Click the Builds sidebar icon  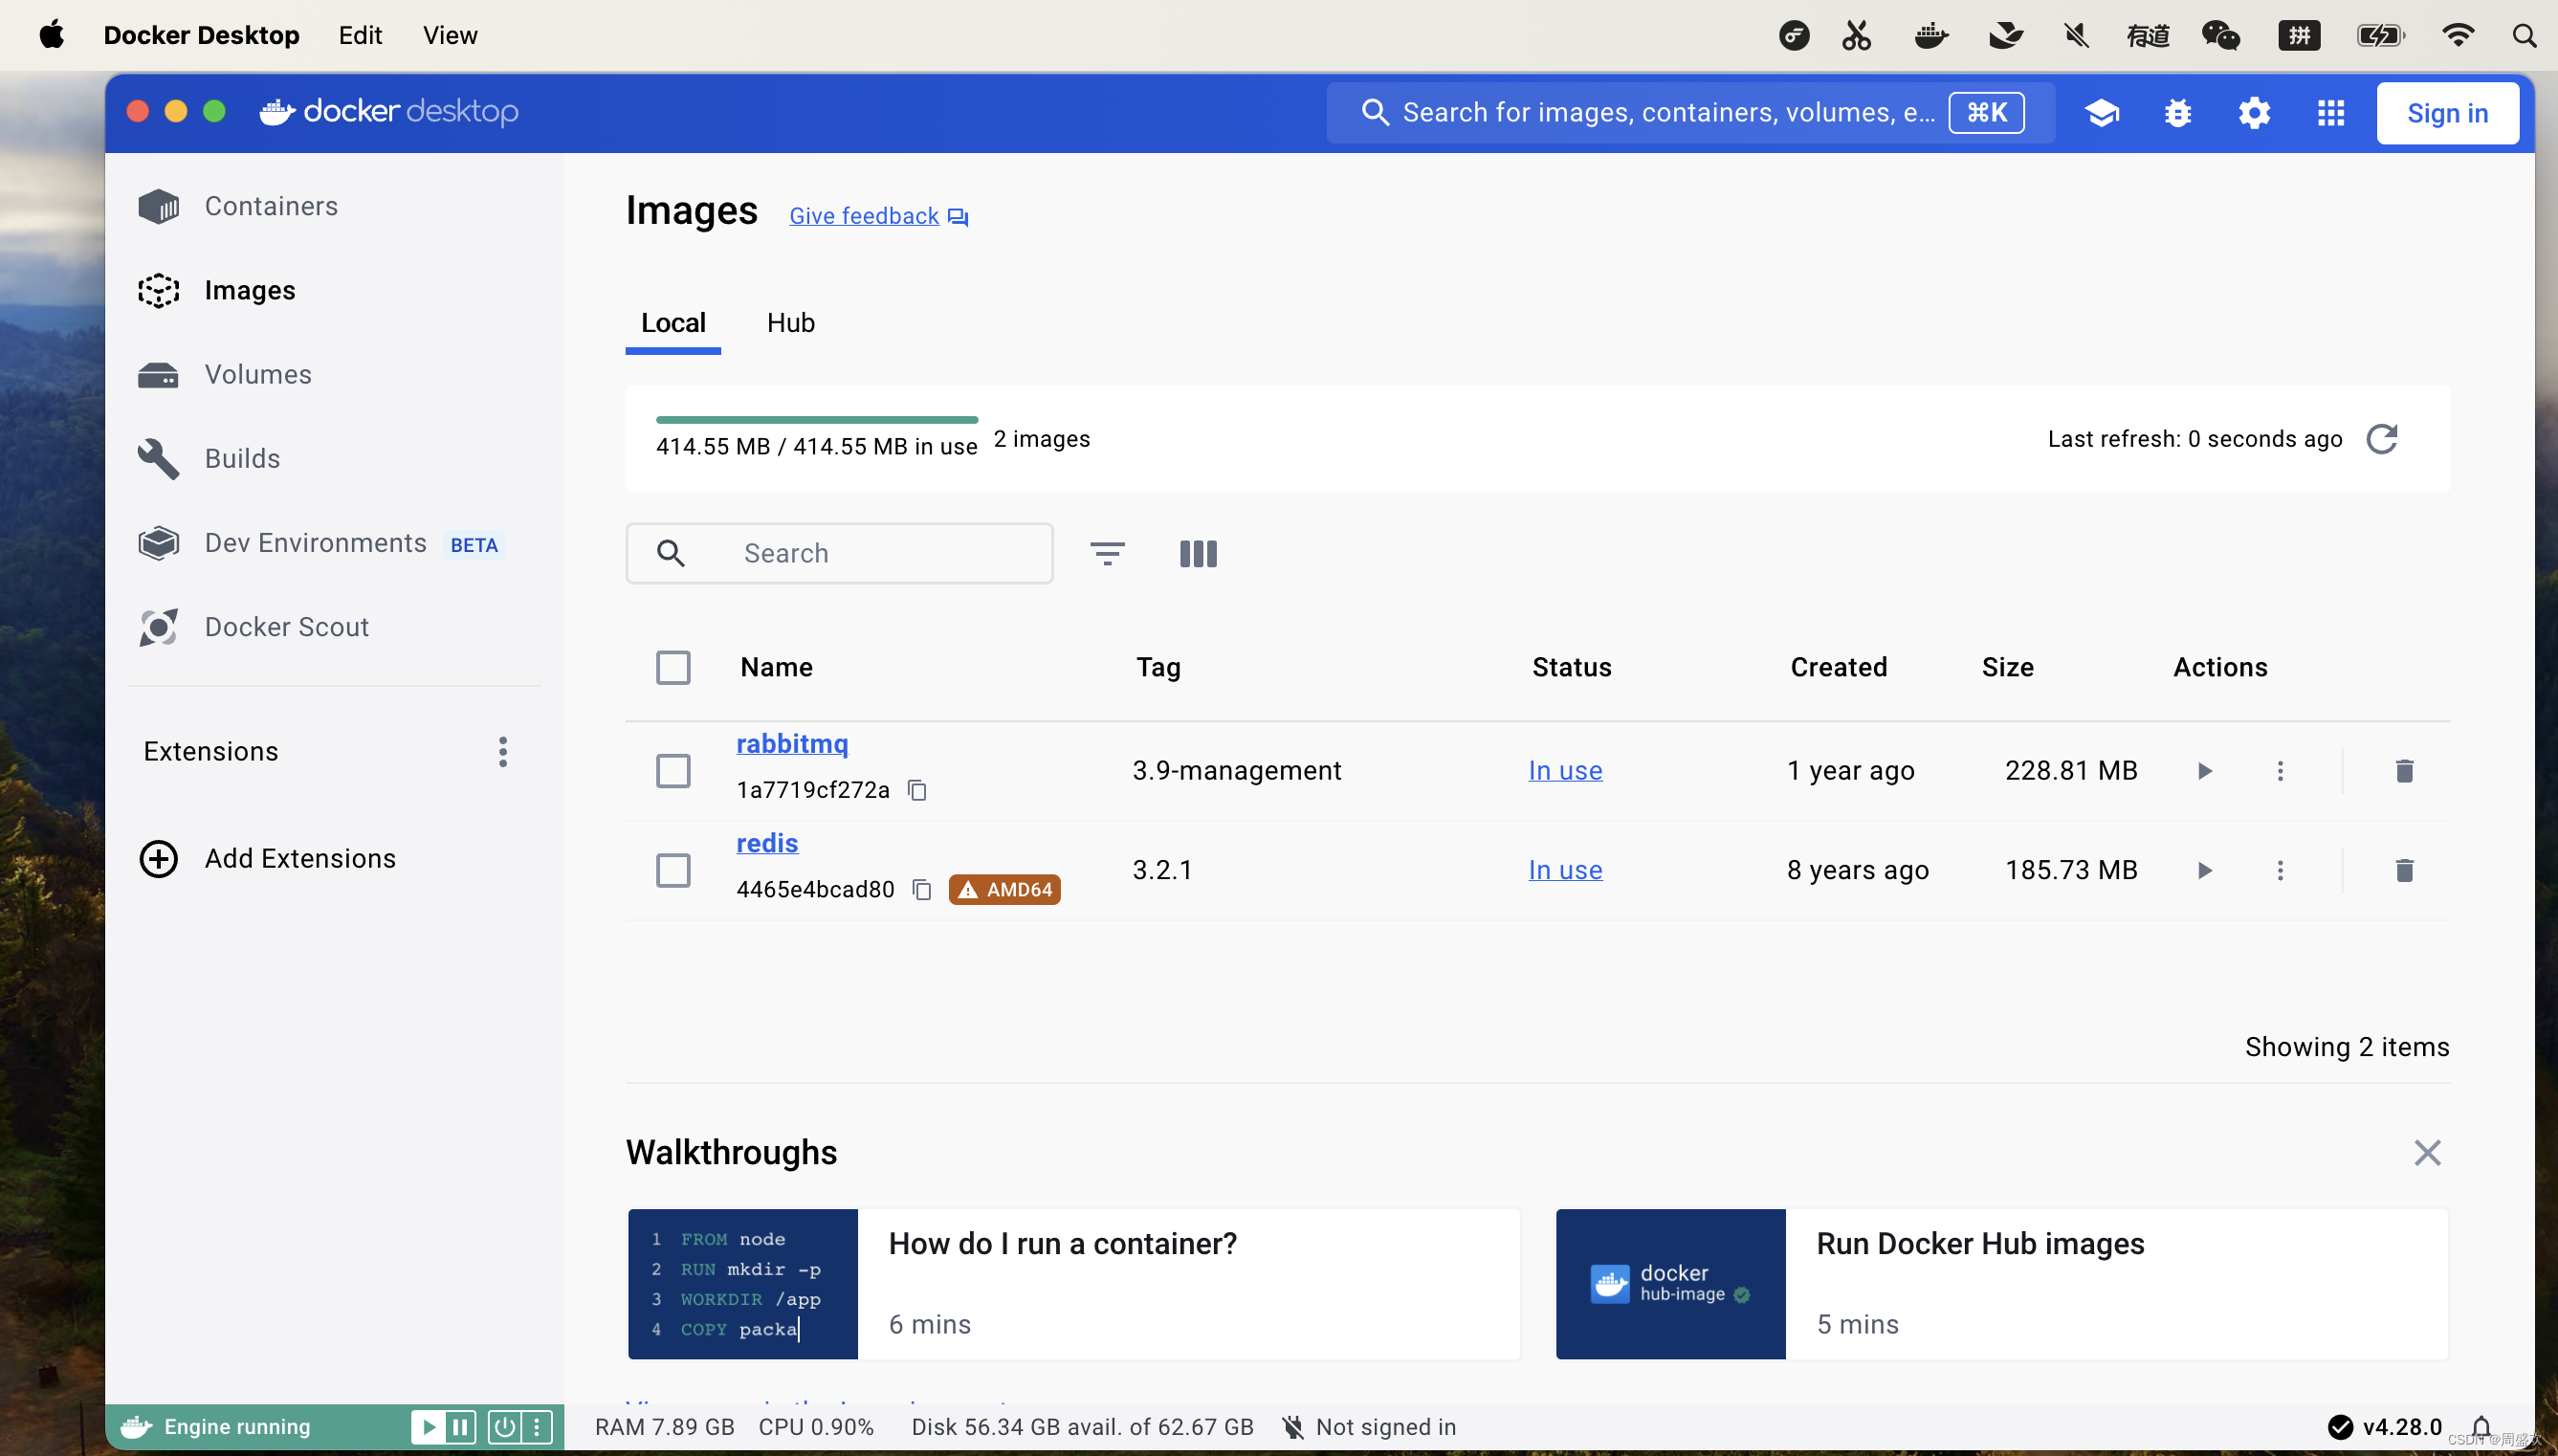pos(158,458)
